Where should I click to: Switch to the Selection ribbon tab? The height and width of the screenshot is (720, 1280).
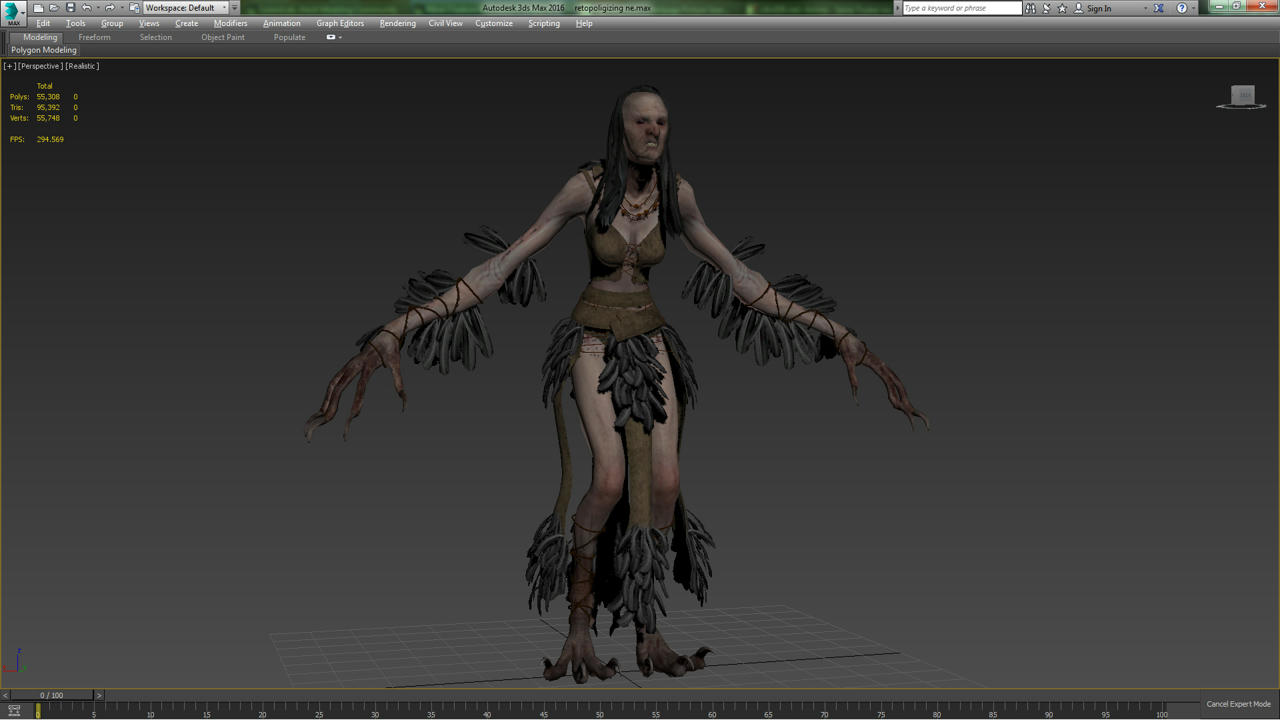[x=156, y=37]
